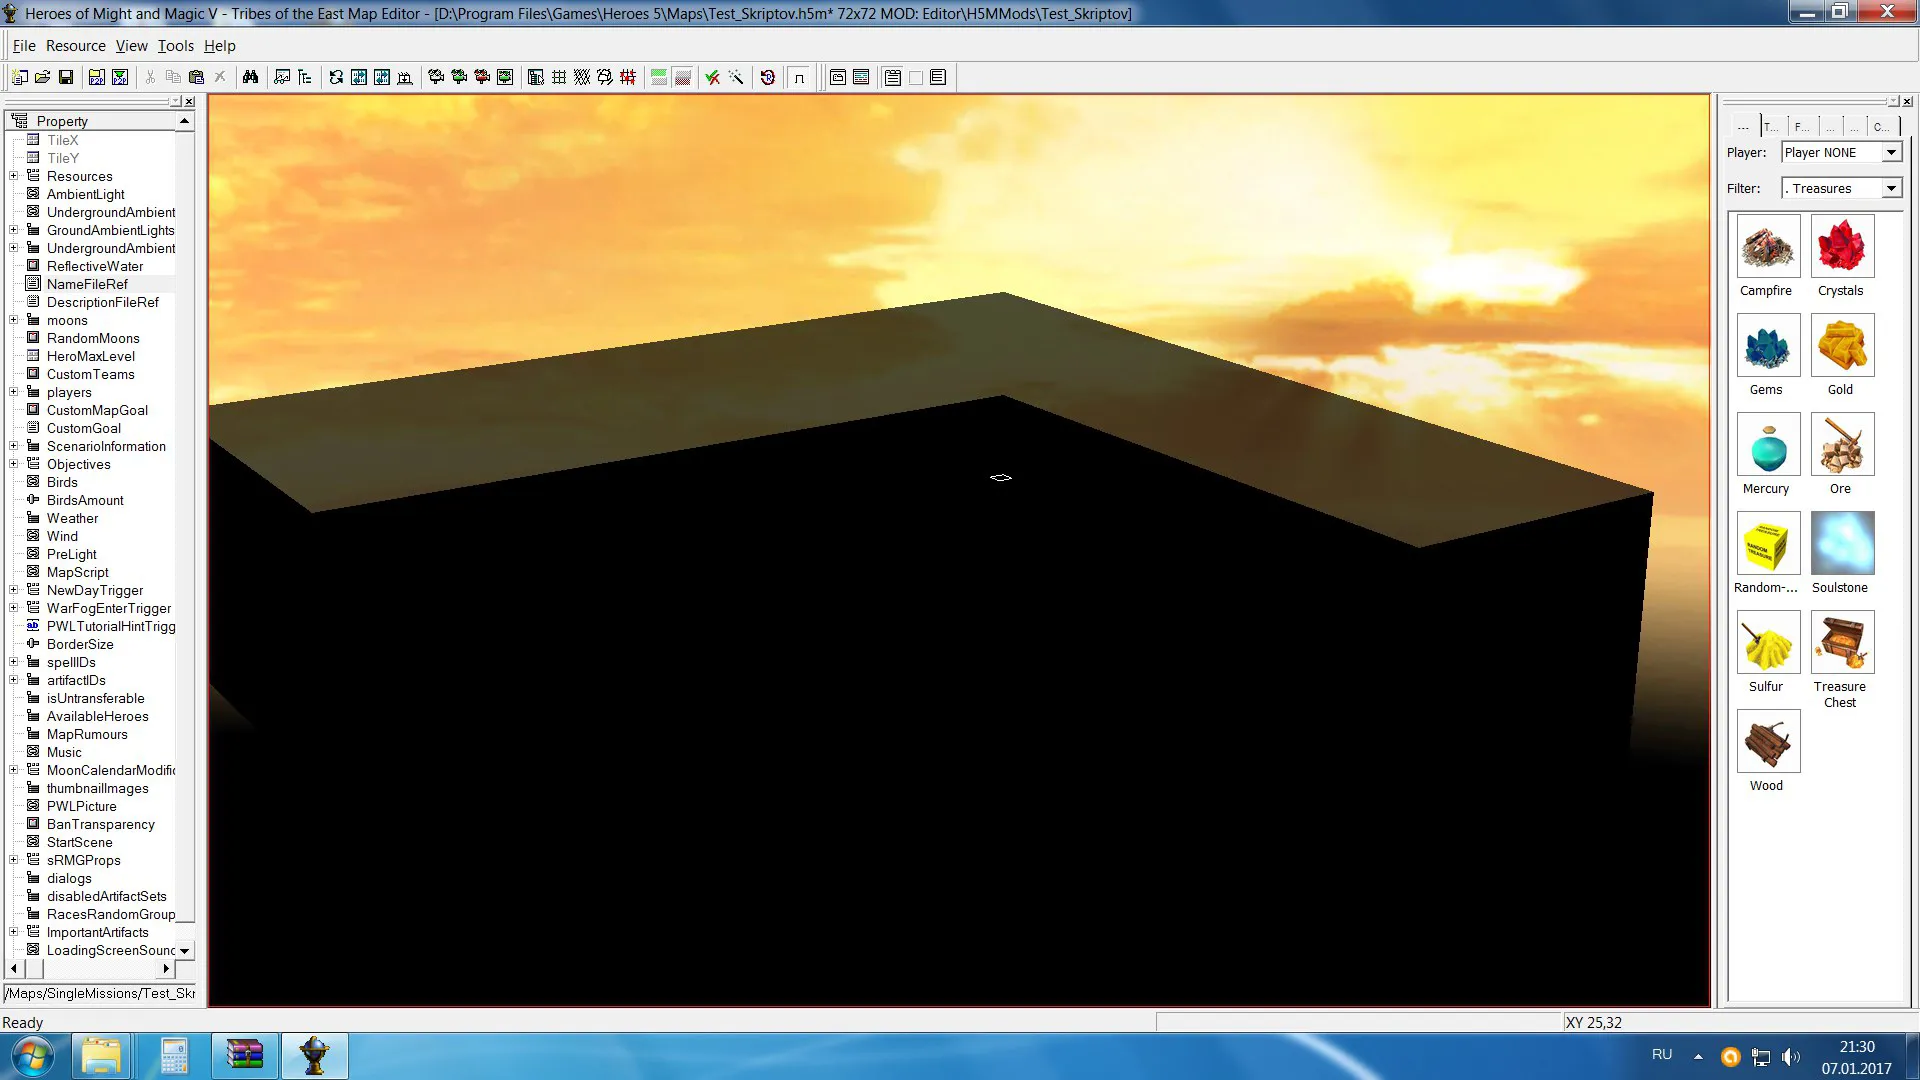Expand the moons property node
The width and height of the screenshot is (1920, 1080).
pos(14,320)
